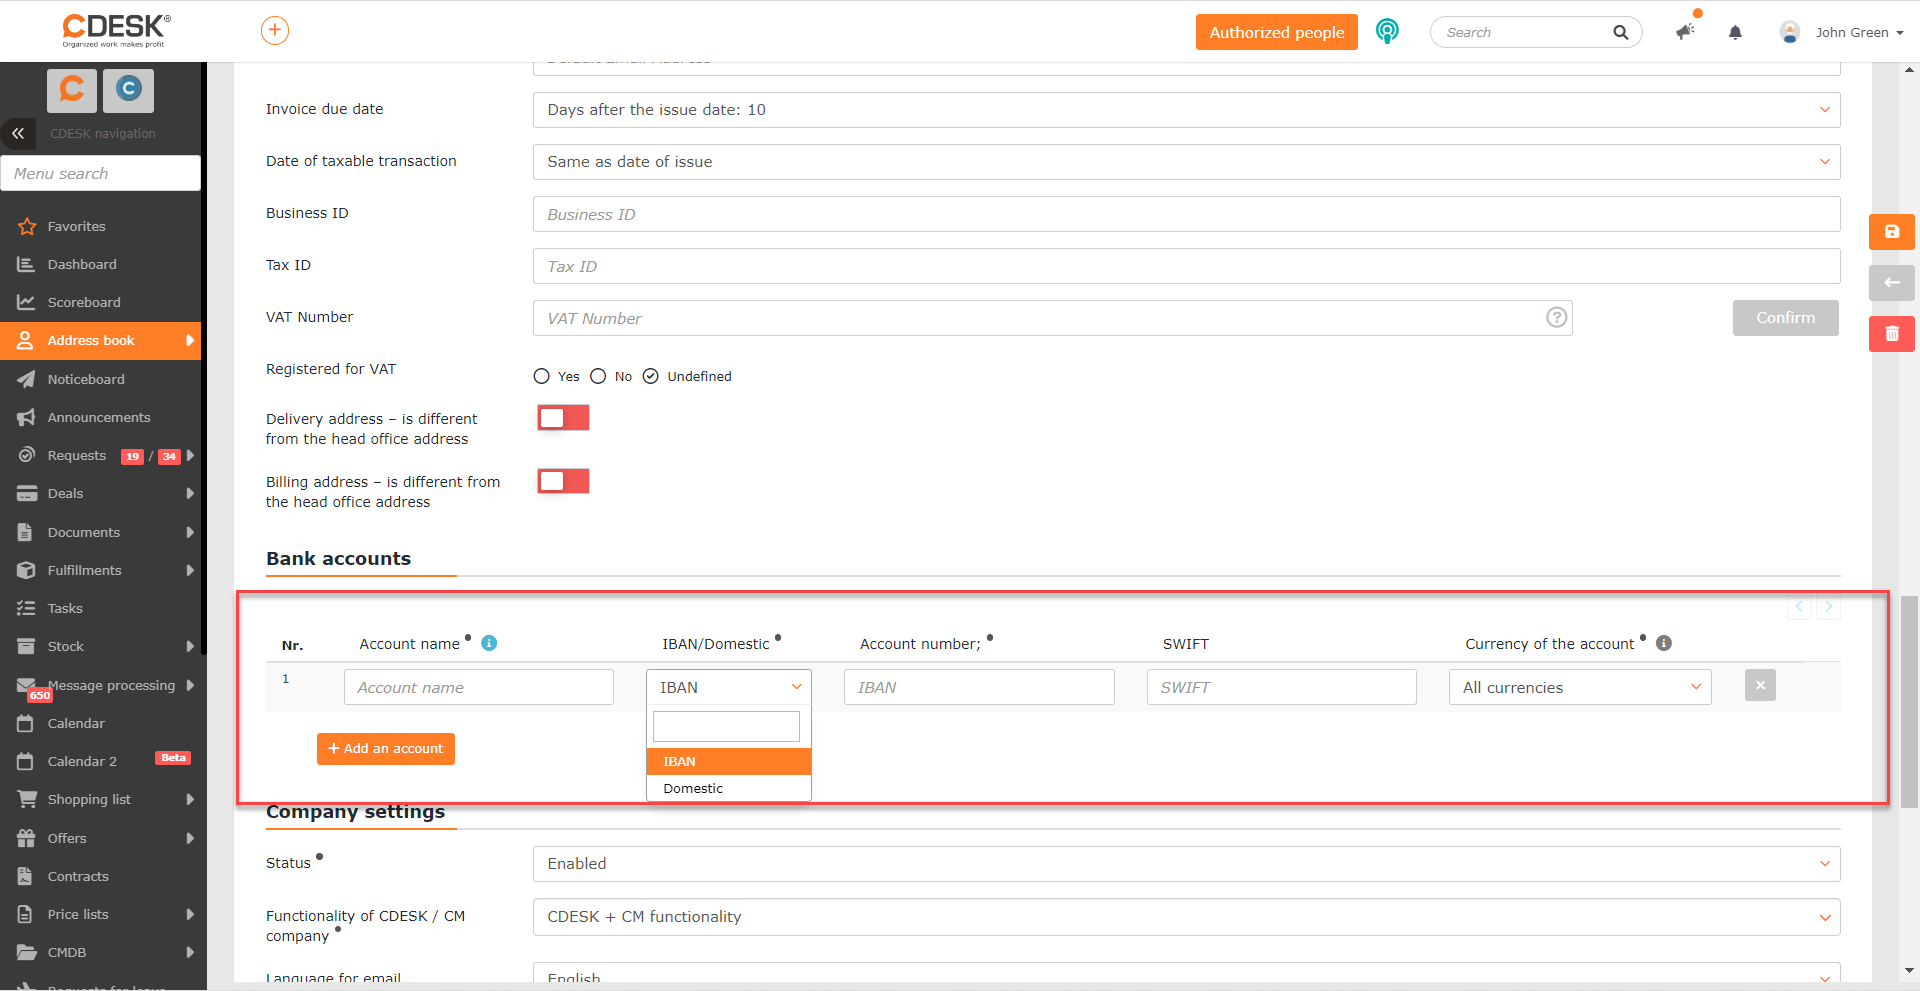The width and height of the screenshot is (1920, 991).
Task: Open the Status Enabled dropdown
Action: (x=1186, y=864)
